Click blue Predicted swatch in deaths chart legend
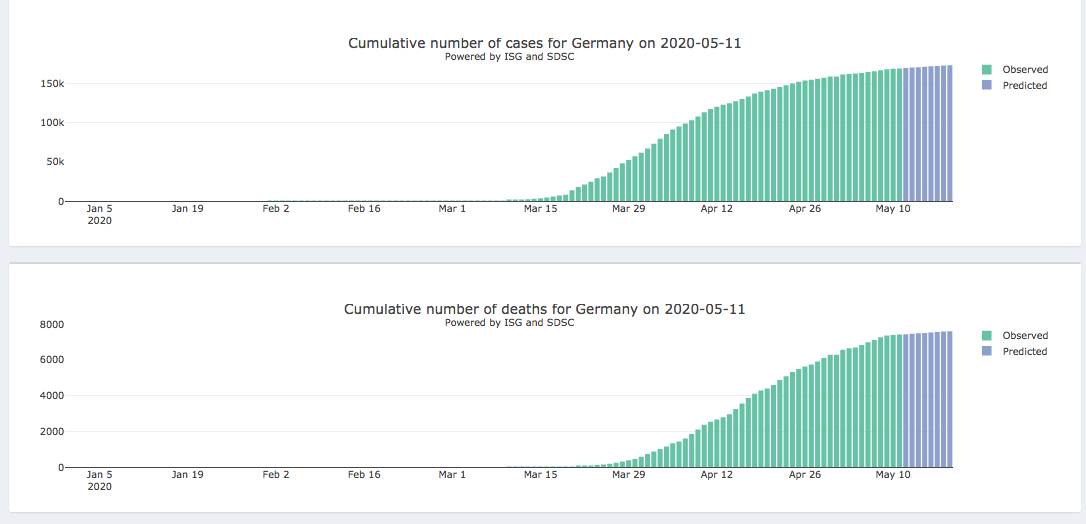This screenshot has width=1086, height=524. (x=987, y=352)
